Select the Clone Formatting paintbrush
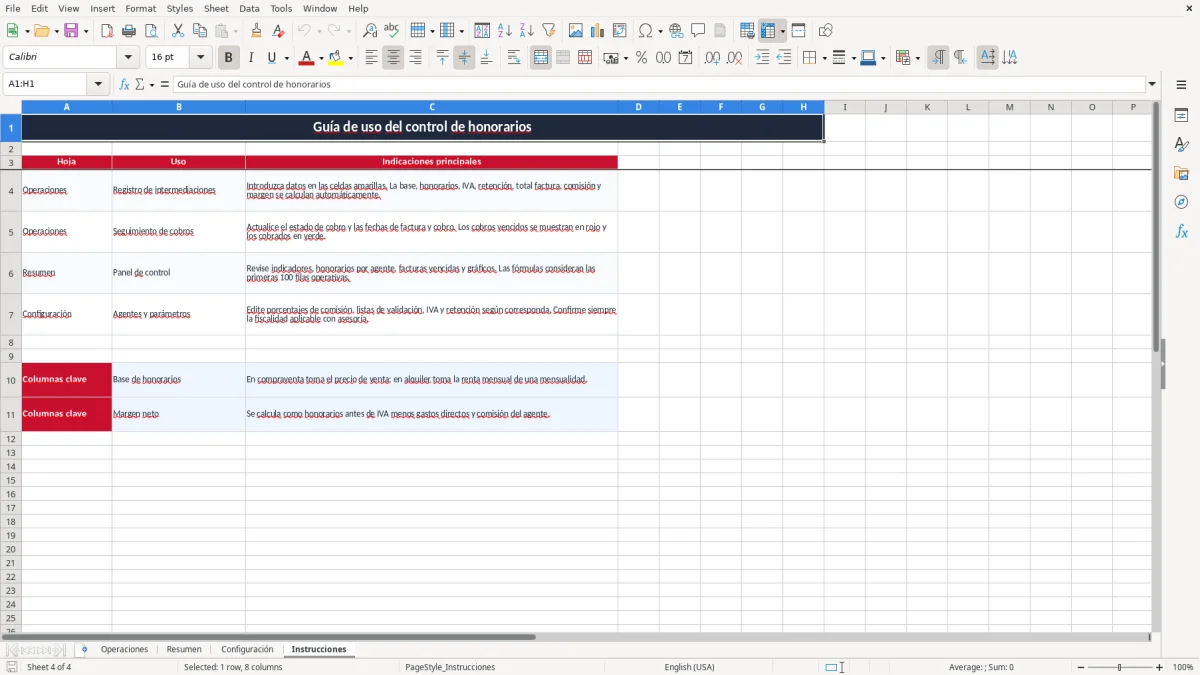 tap(257, 31)
